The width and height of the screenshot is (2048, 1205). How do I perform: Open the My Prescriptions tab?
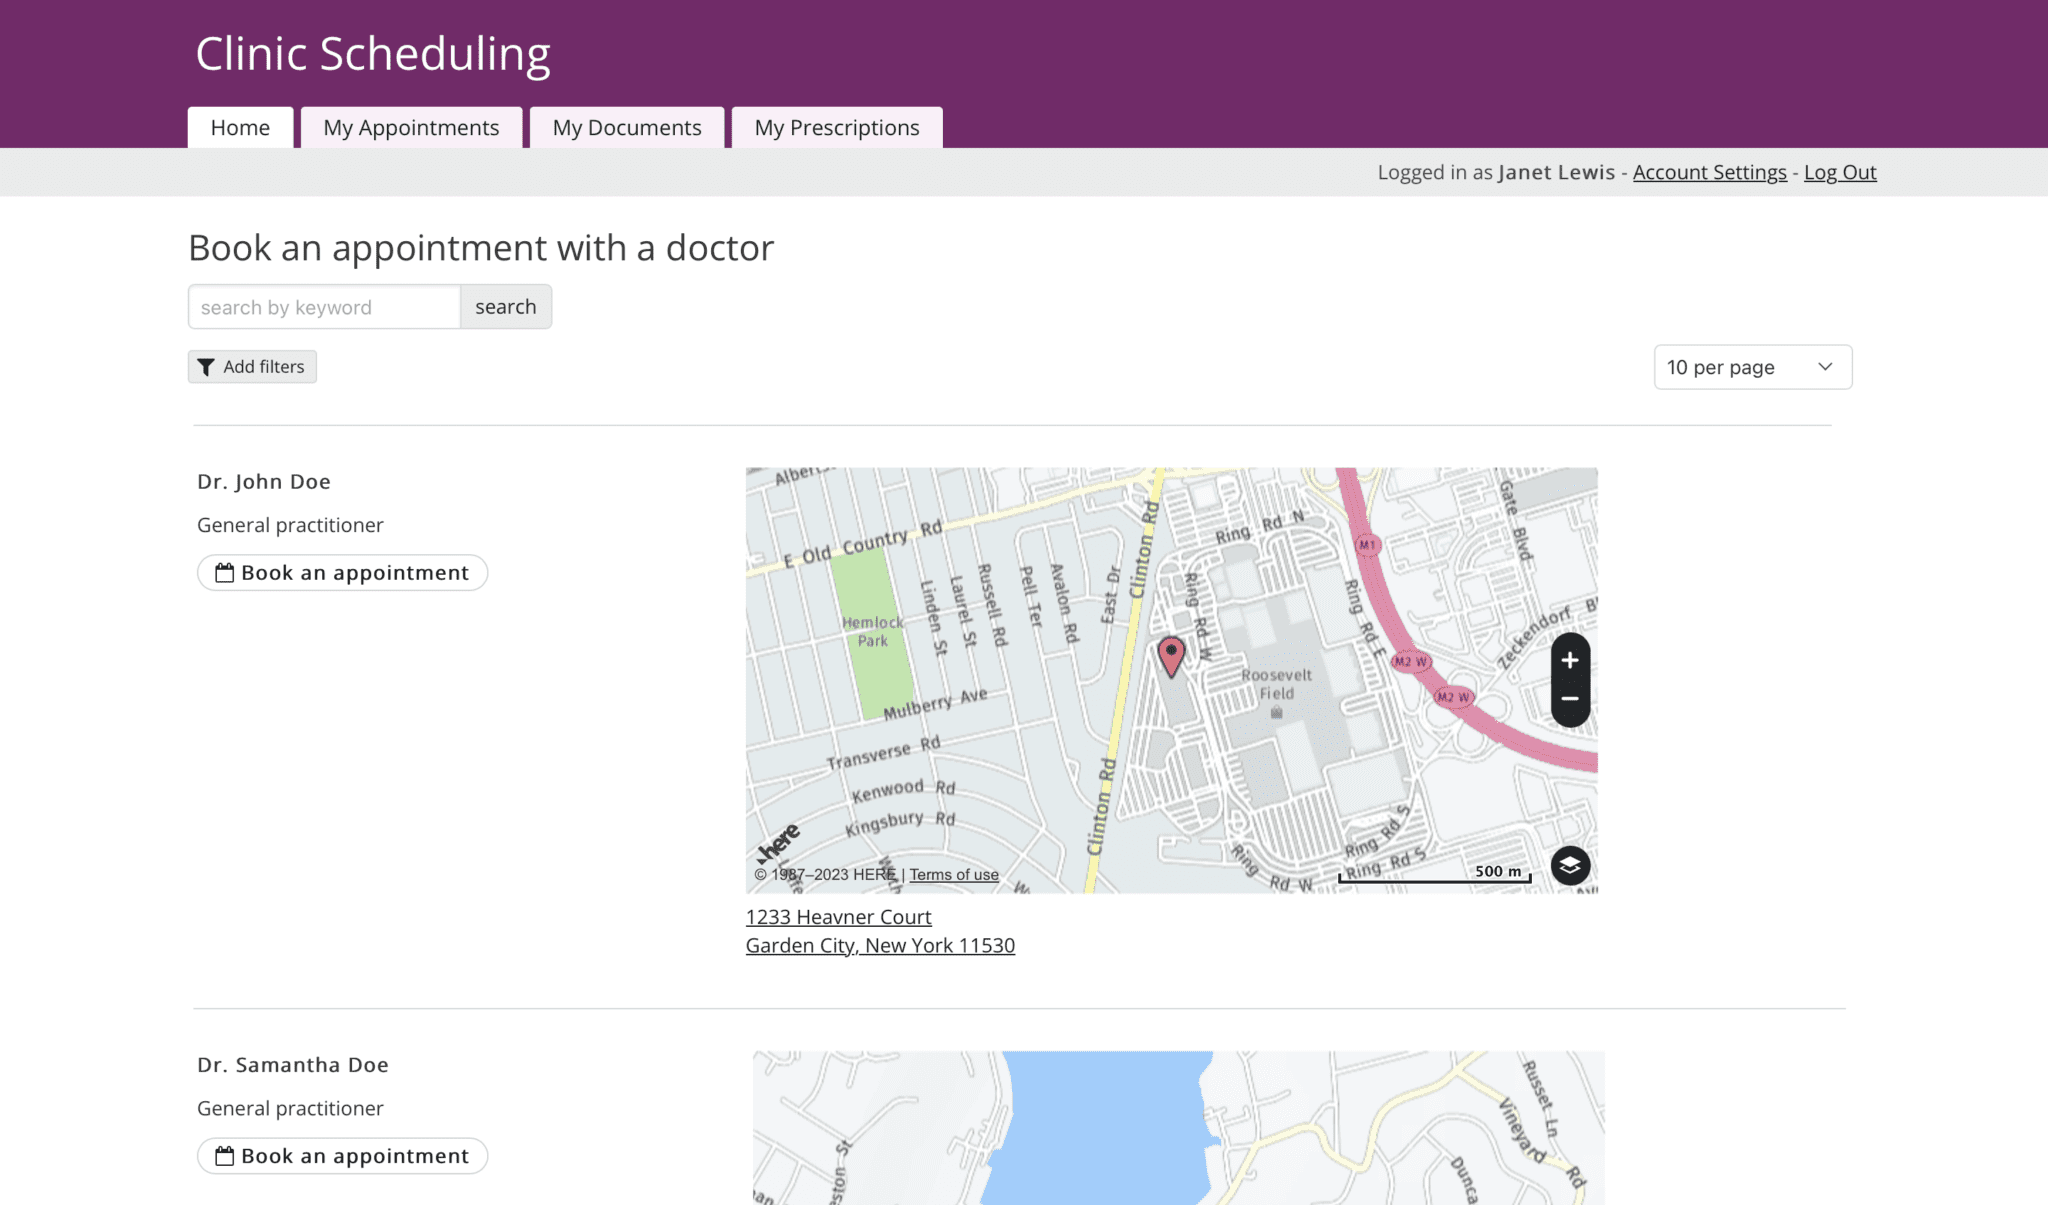pyautogui.click(x=837, y=127)
